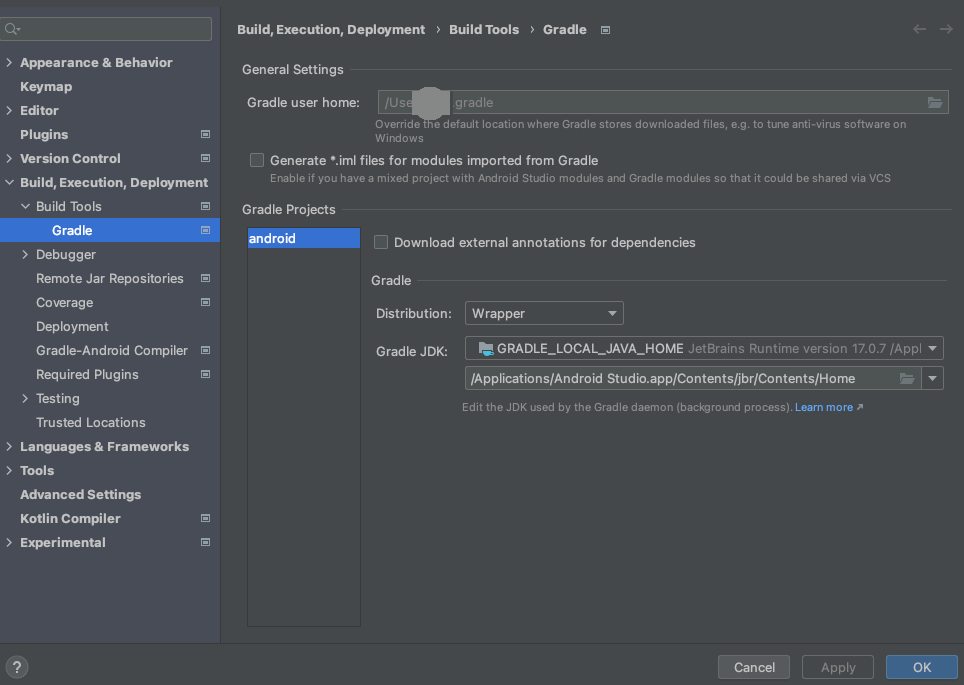This screenshot has width=964, height=685.
Task: Click project-level icon next to Remote Jar Repositories
Action: click(x=205, y=278)
